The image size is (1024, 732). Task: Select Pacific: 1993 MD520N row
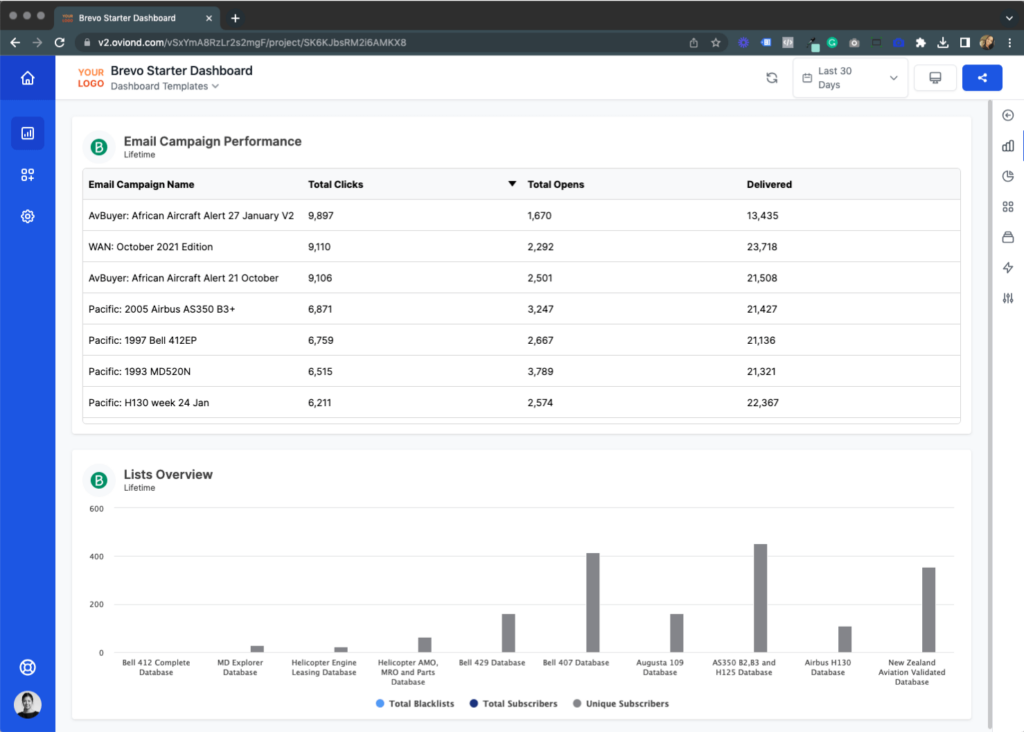pyautogui.click(x=521, y=372)
